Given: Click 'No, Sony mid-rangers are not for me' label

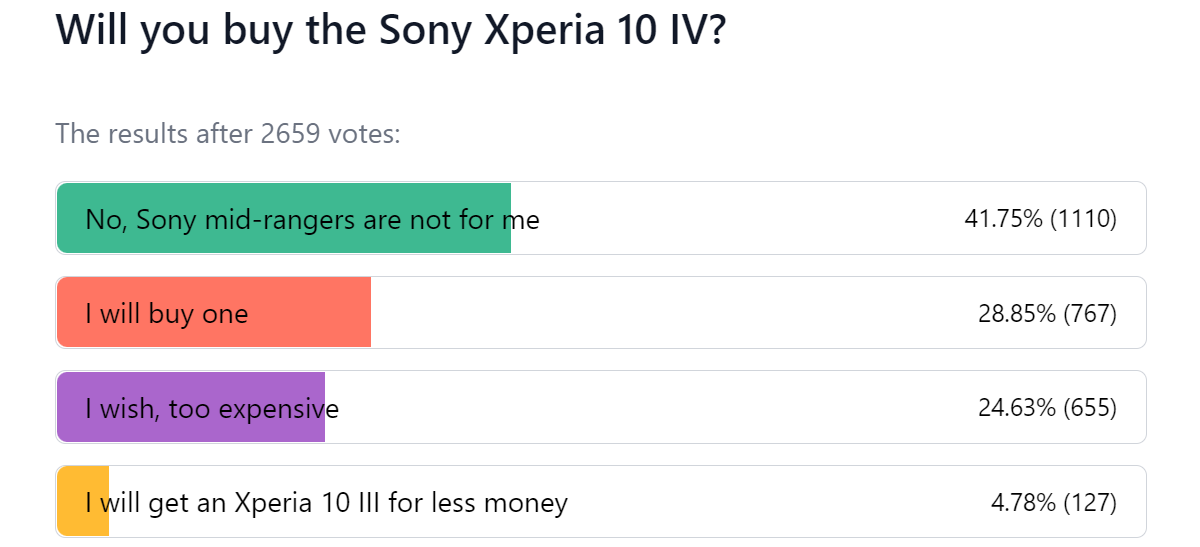Looking at the screenshot, I should tap(312, 219).
